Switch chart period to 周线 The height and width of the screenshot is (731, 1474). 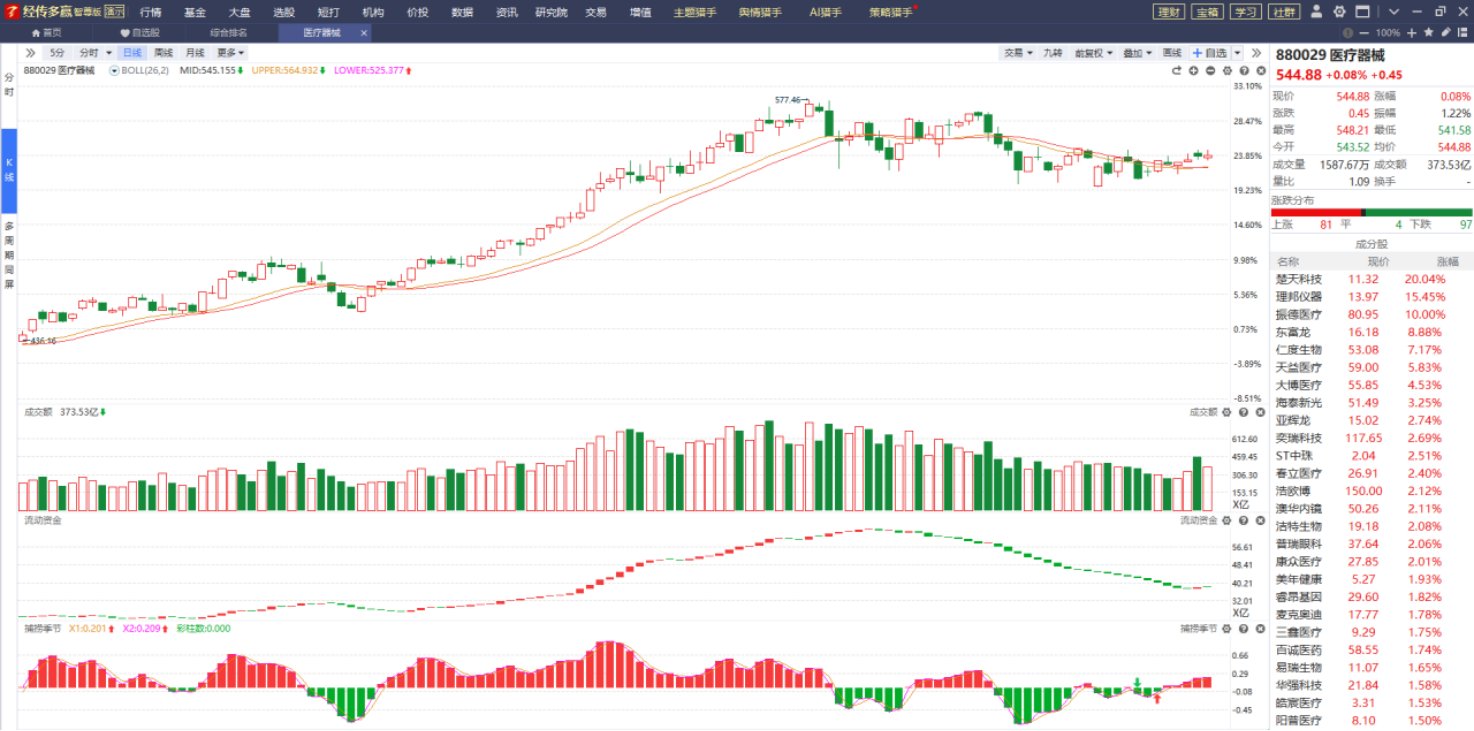click(x=164, y=53)
